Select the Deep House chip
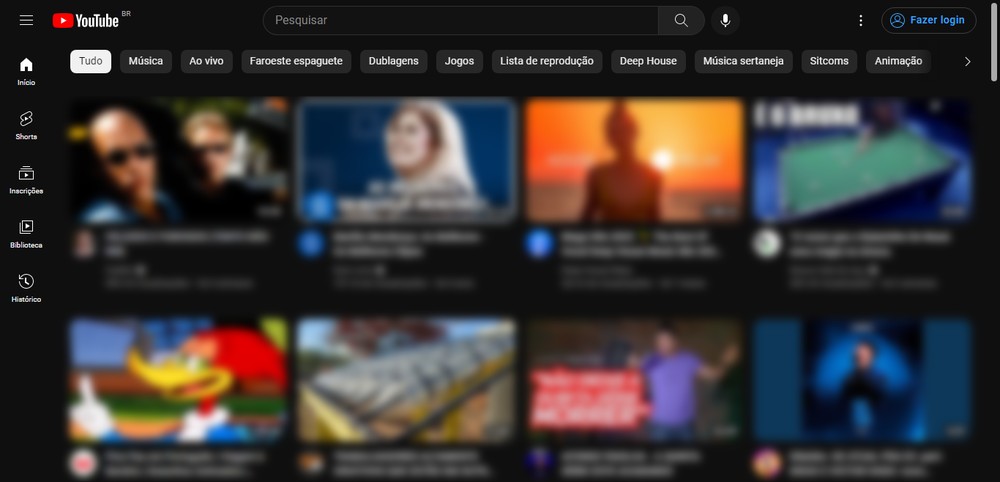 648,61
